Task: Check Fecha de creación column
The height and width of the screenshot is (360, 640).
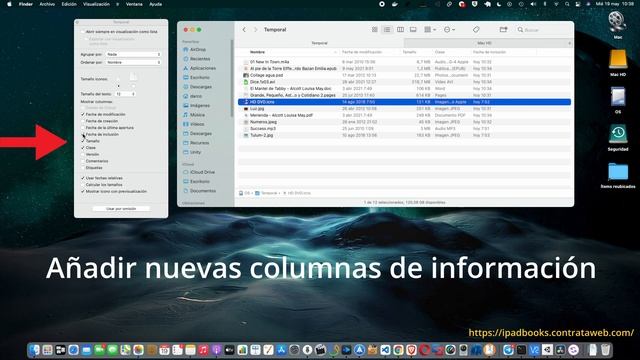Action: coord(83,121)
